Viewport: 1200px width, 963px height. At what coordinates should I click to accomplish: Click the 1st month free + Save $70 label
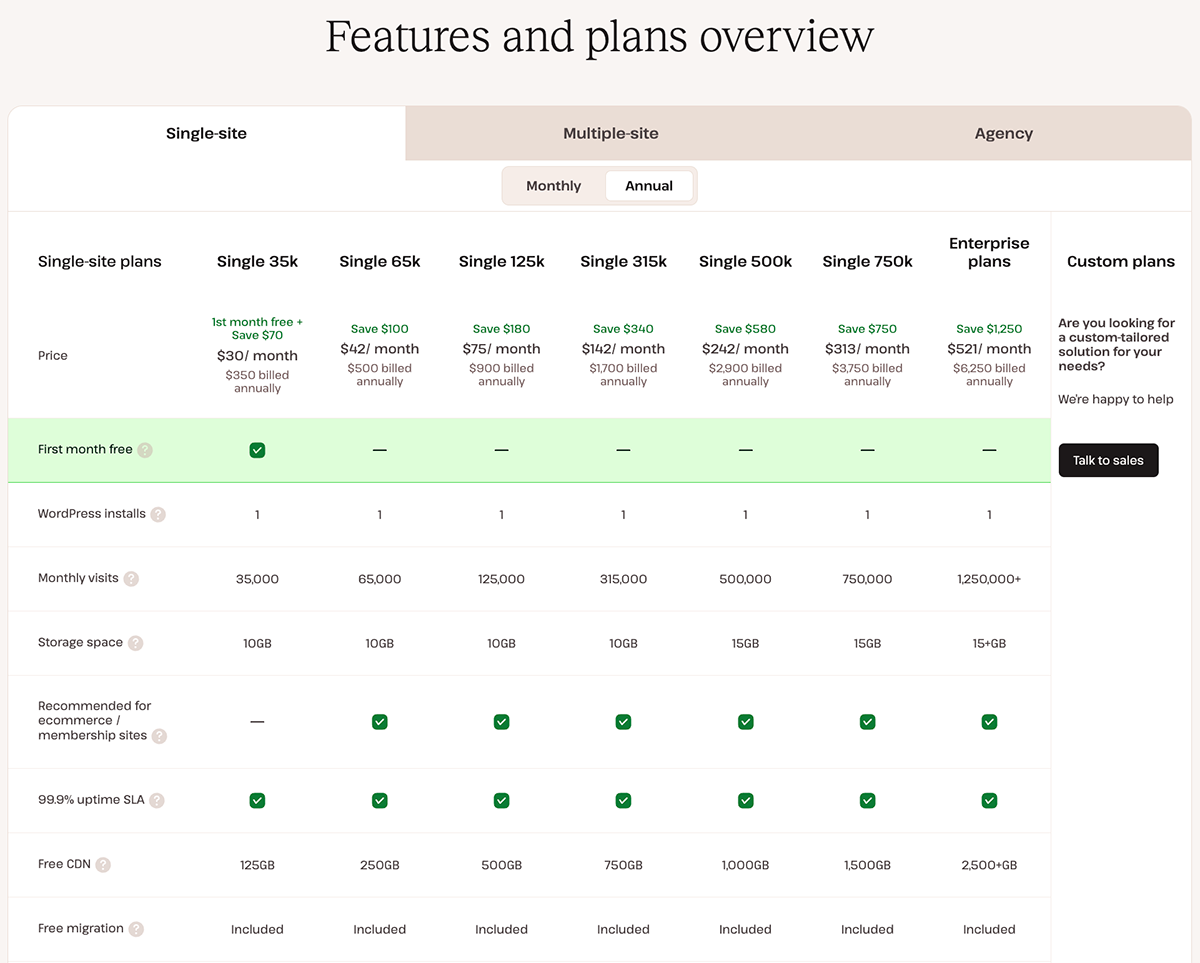(x=257, y=329)
